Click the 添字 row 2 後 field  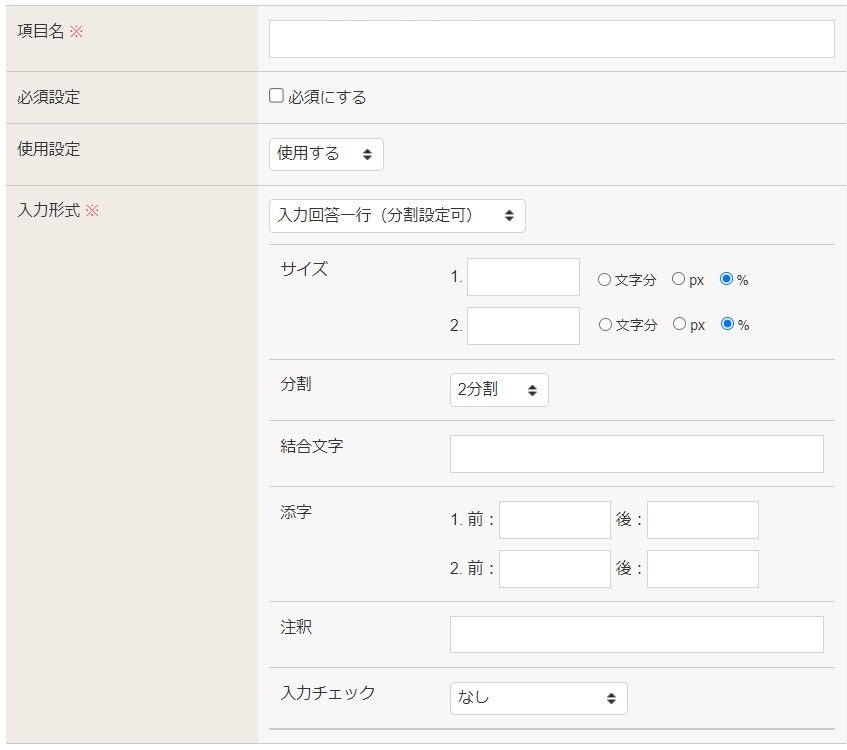tap(702, 569)
